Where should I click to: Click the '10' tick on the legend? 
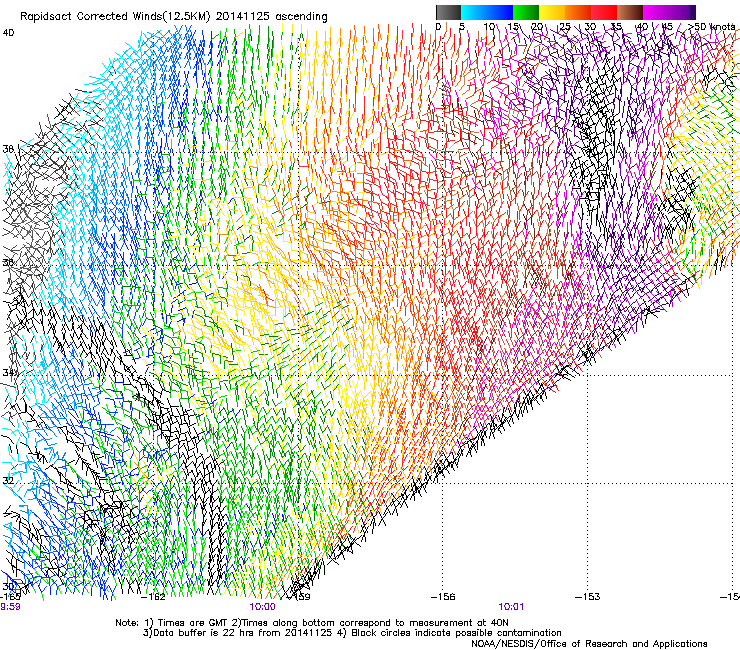[489, 27]
